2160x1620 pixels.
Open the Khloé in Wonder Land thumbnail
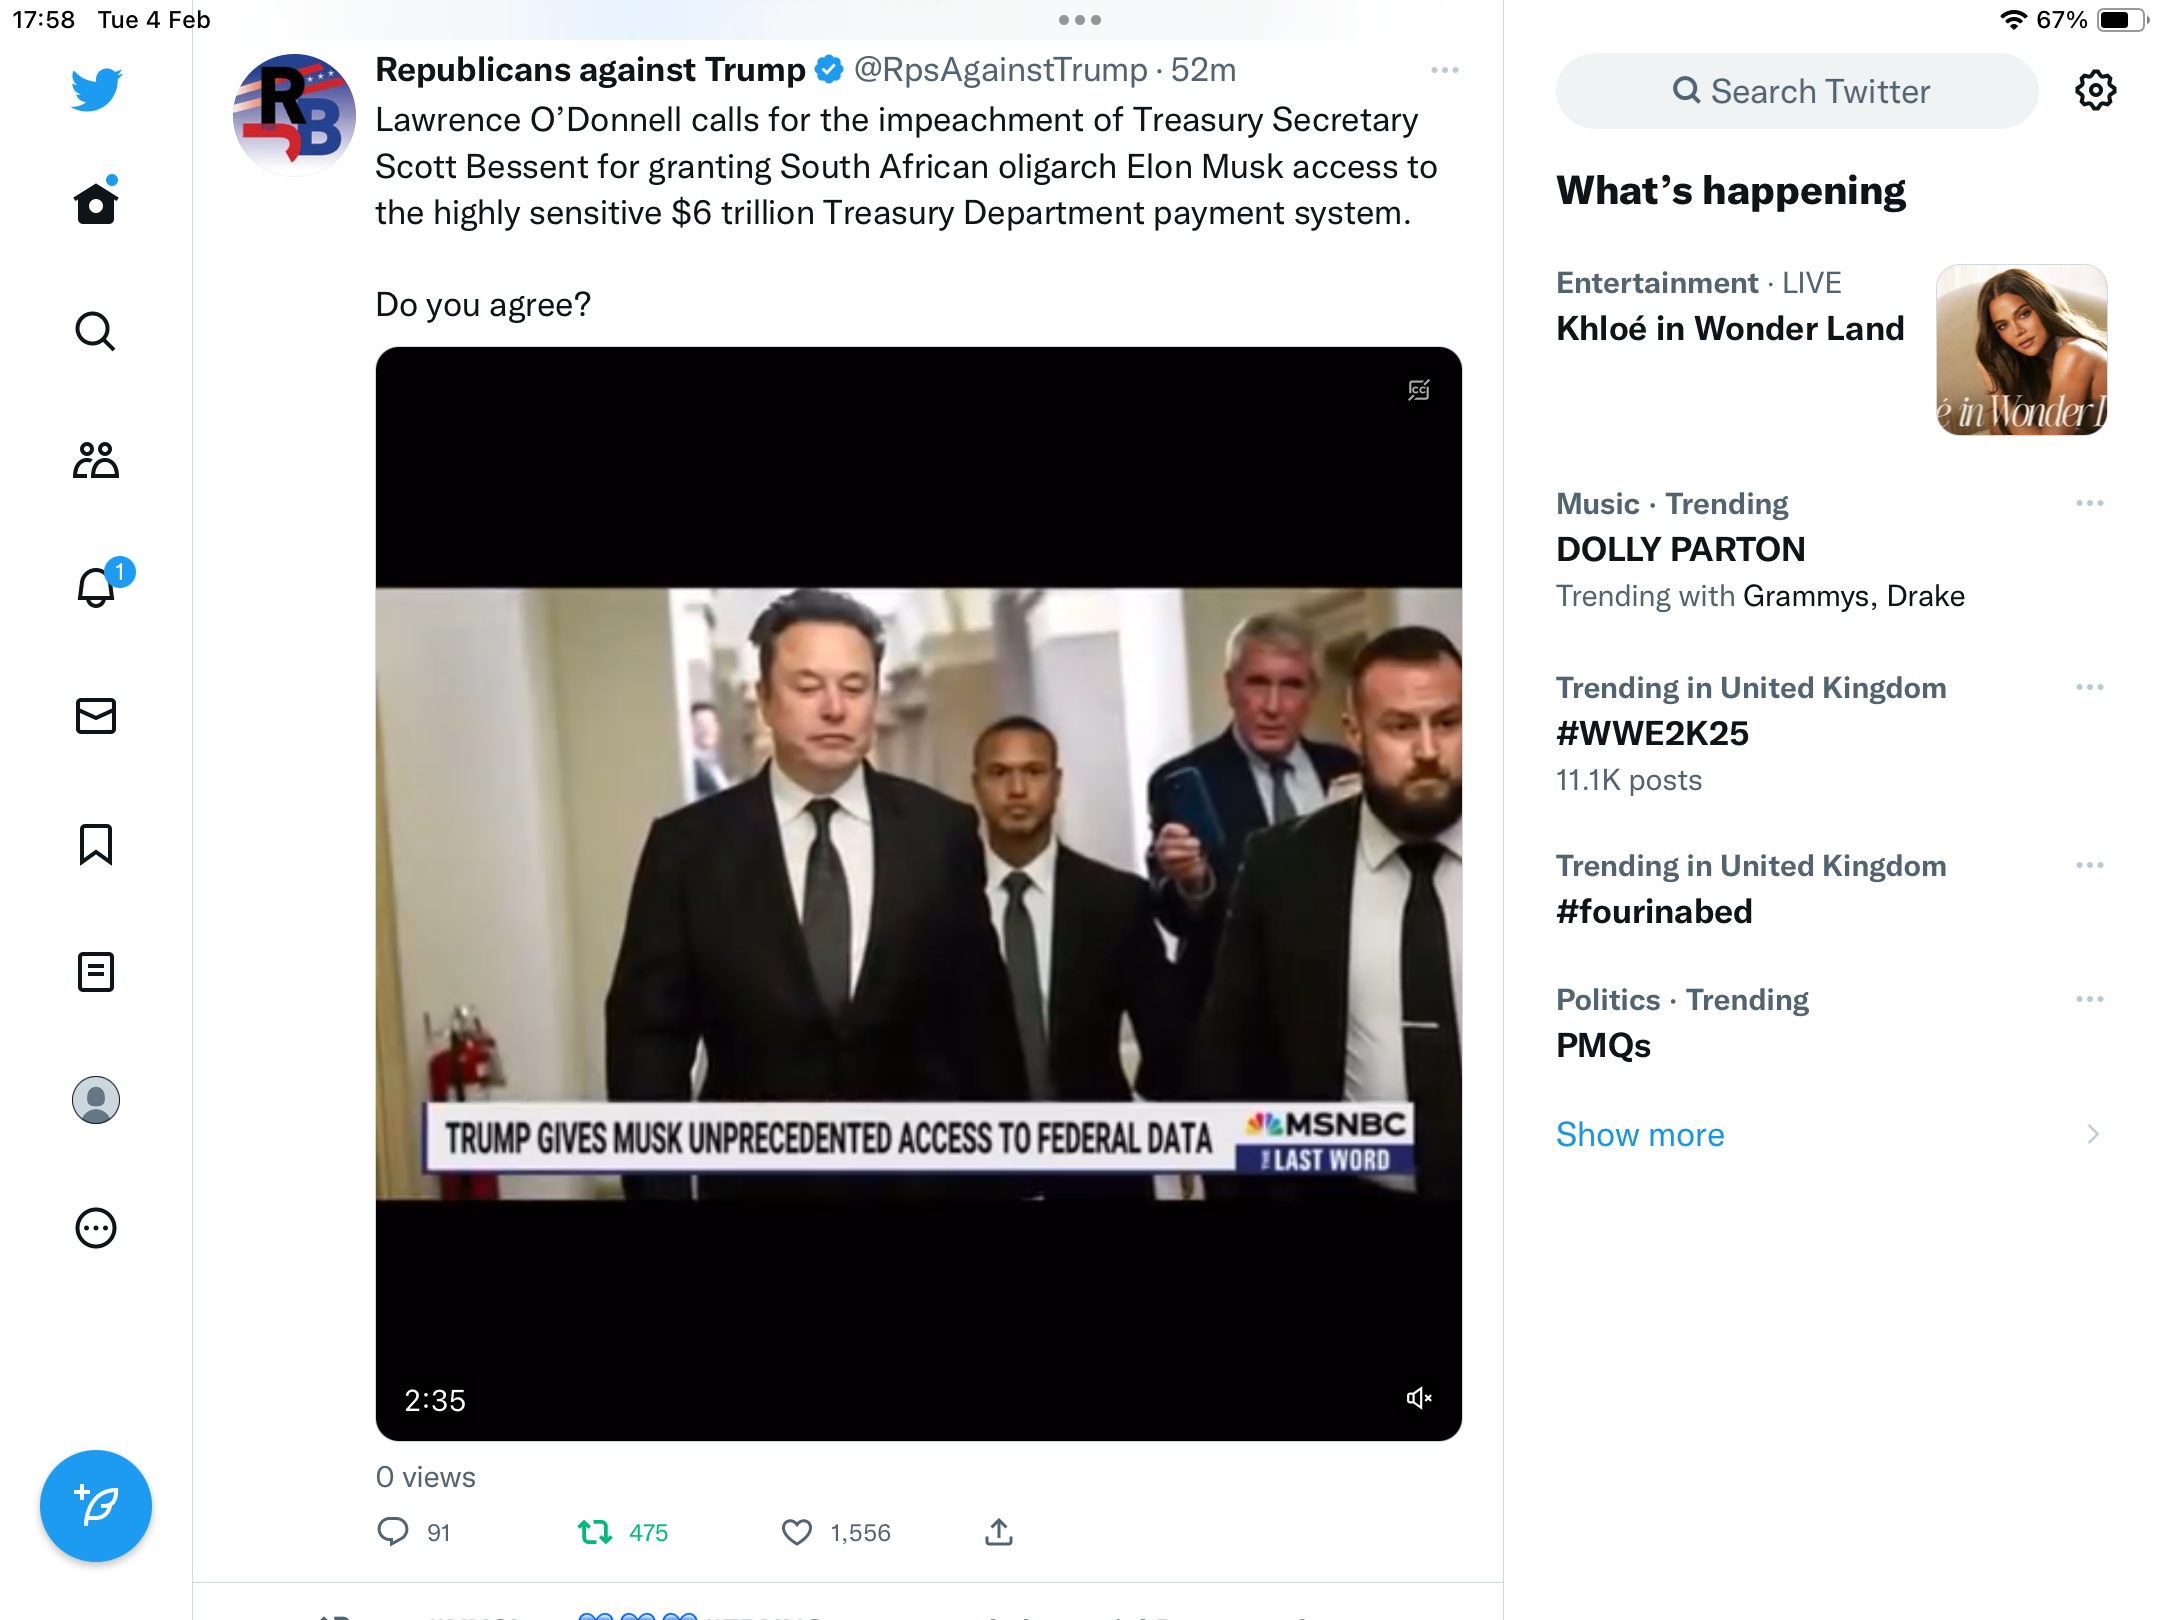point(2022,350)
